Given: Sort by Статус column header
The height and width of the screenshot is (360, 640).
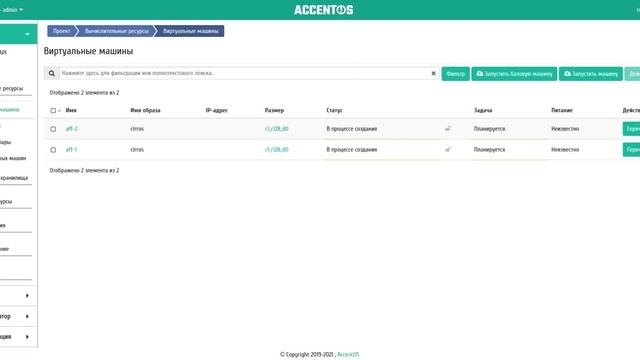Looking at the screenshot, I should (334, 110).
